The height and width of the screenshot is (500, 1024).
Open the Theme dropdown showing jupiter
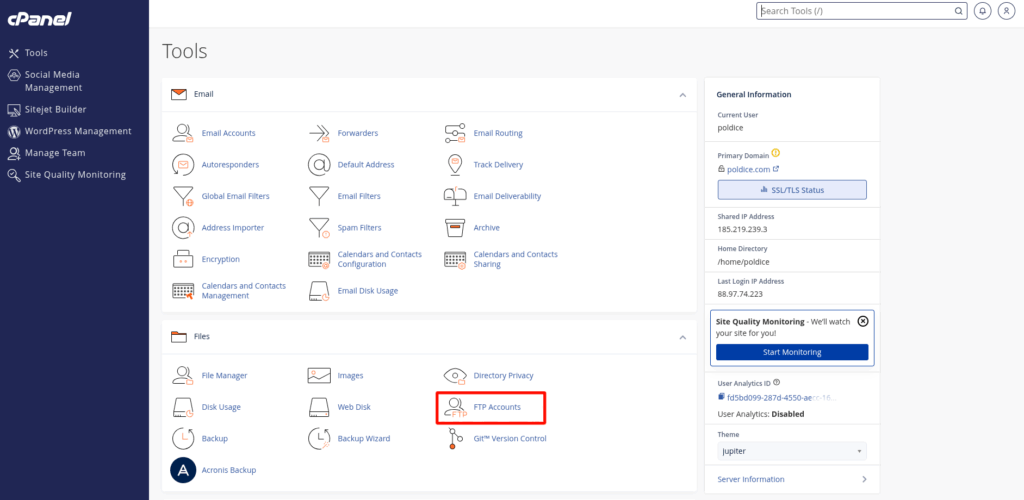791,451
